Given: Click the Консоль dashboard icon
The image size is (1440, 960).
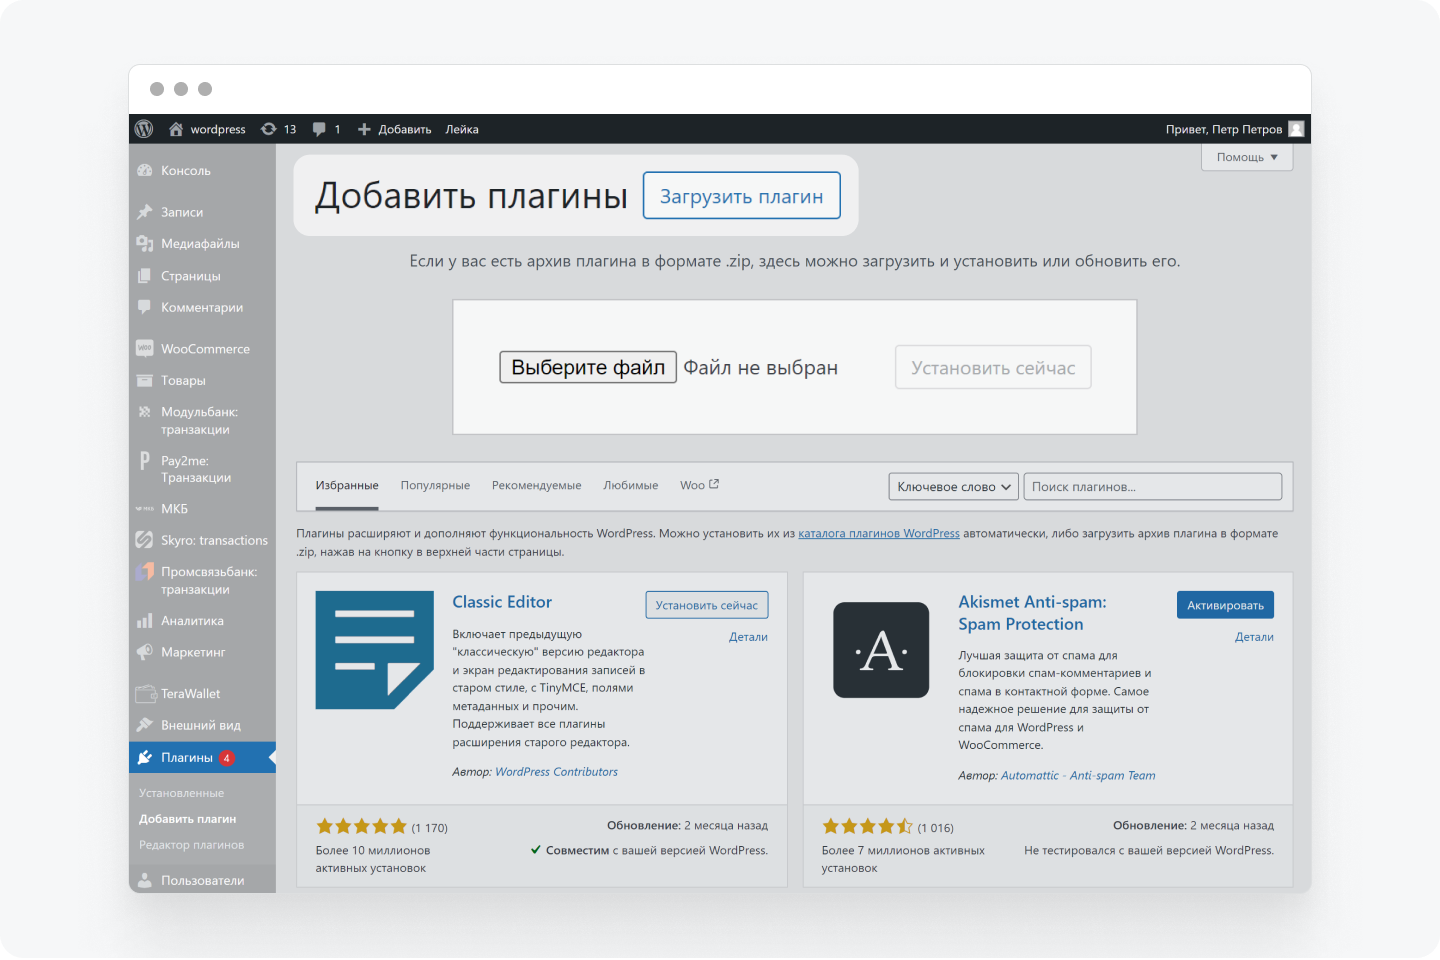Looking at the screenshot, I should tap(145, 171).
